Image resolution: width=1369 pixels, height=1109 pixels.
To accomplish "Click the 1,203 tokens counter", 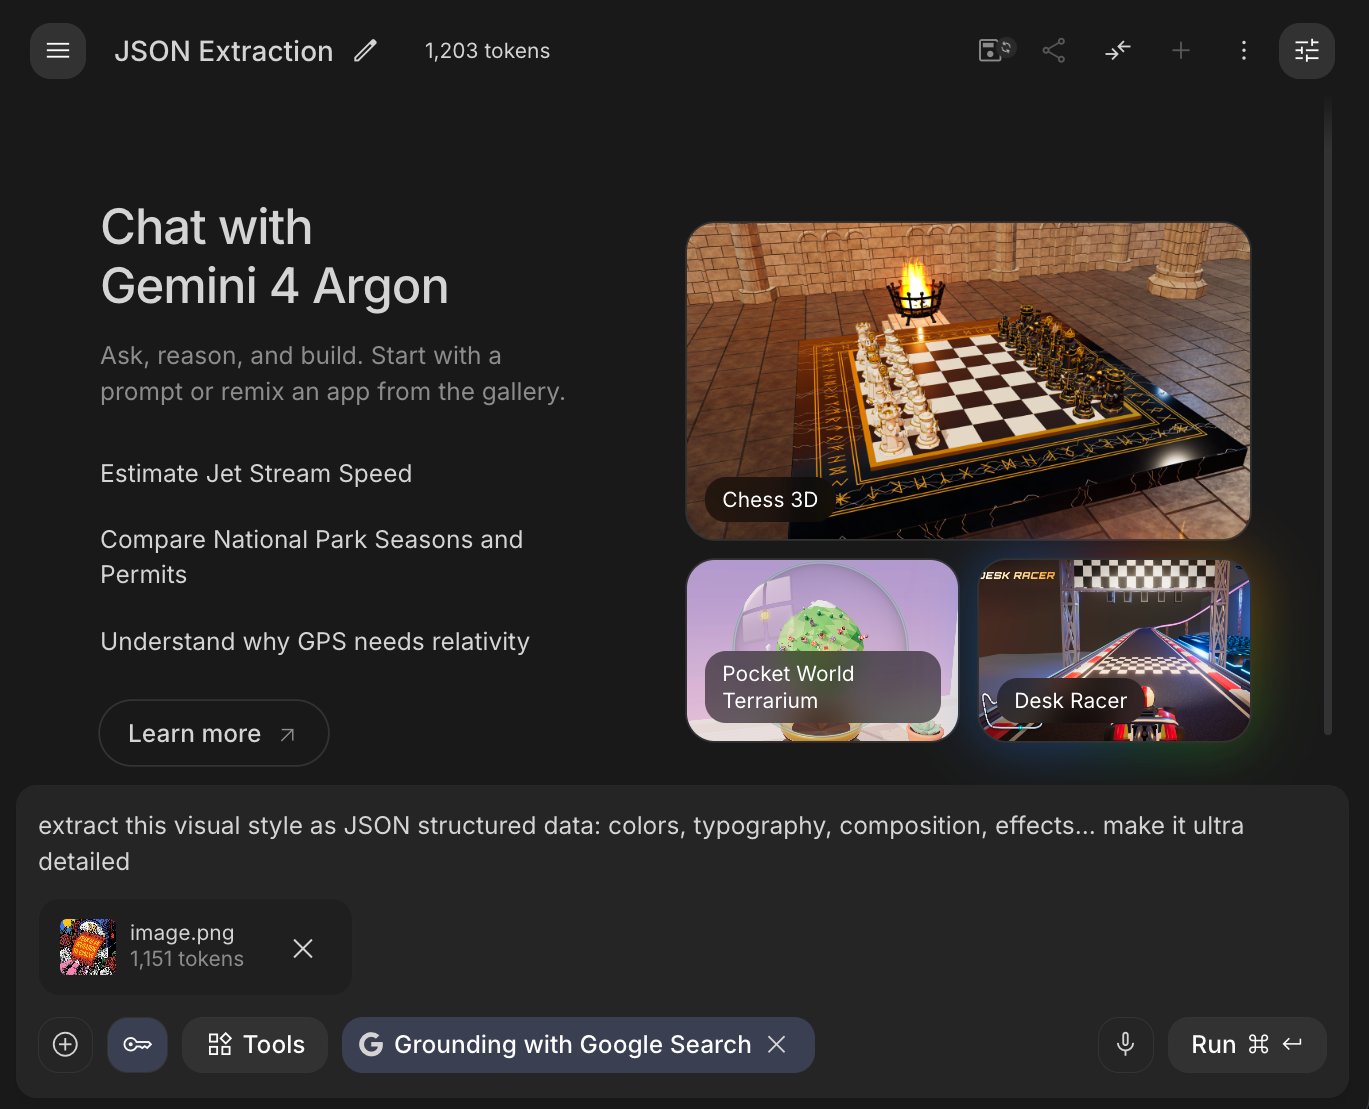I will 487,51.
